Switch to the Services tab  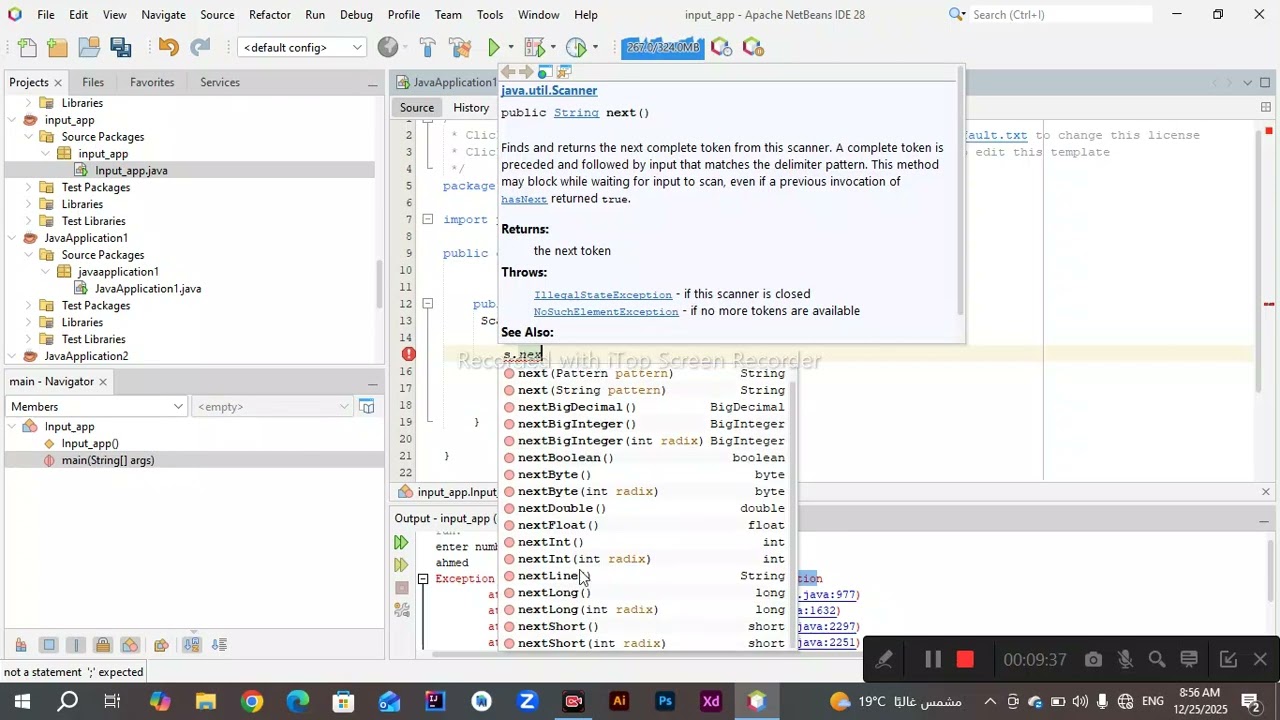(x=219, y=82)
